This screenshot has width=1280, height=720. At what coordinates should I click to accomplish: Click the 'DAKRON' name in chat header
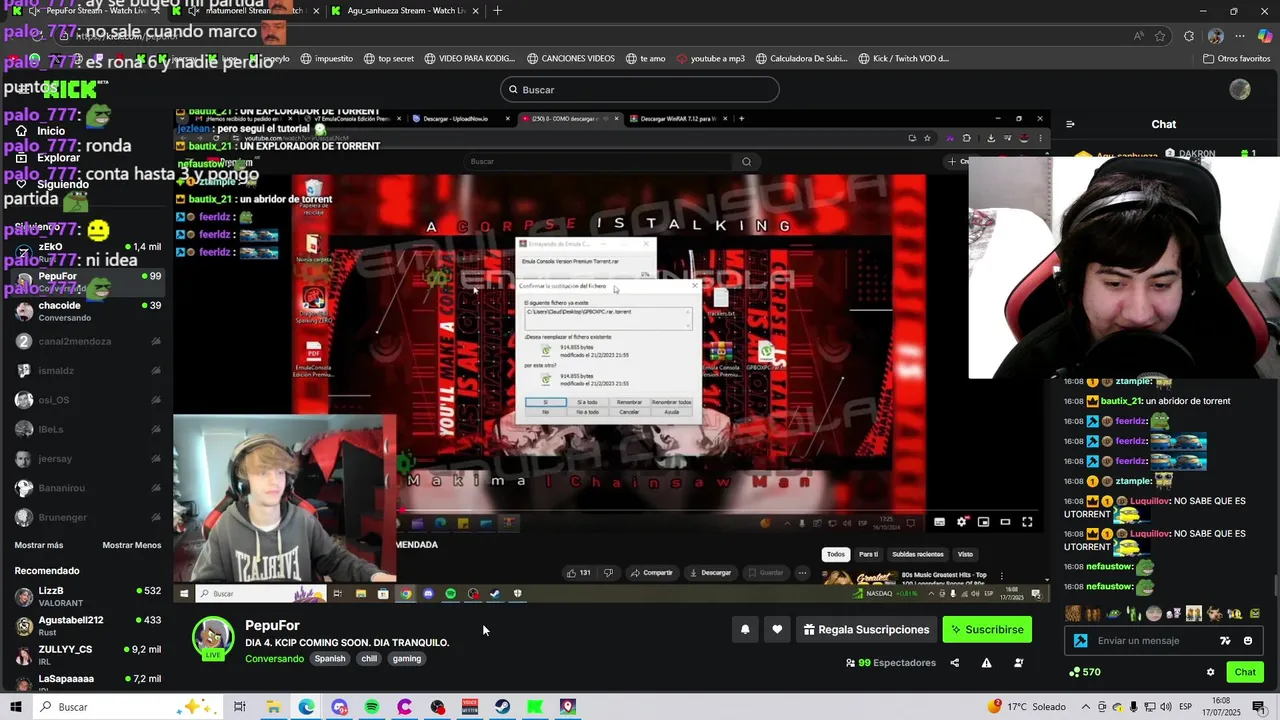pos(1197,154)
